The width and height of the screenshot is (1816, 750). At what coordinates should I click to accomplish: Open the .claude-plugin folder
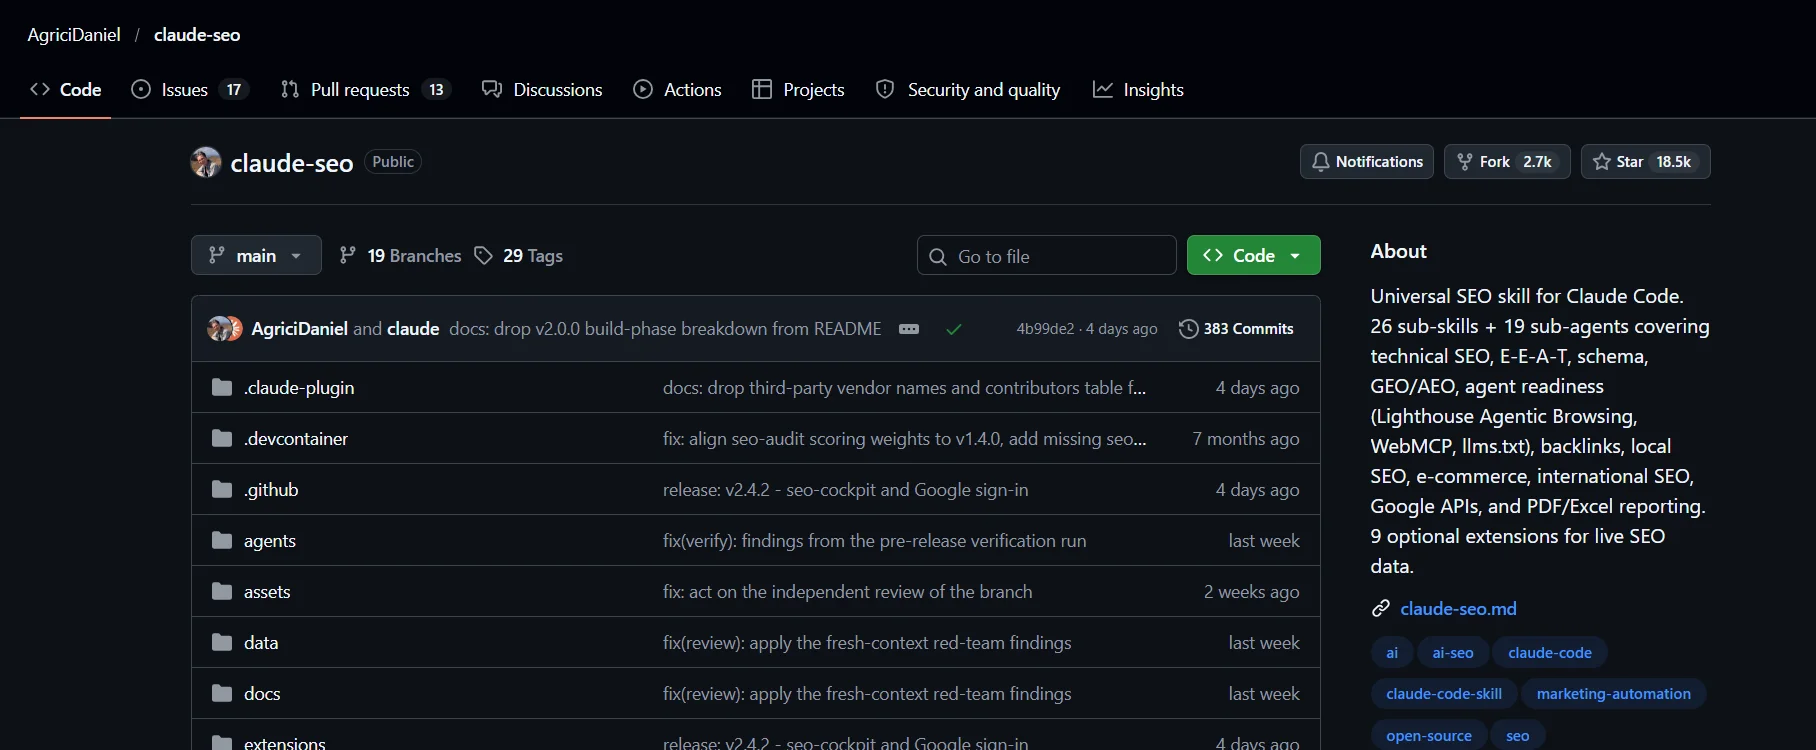299,388
